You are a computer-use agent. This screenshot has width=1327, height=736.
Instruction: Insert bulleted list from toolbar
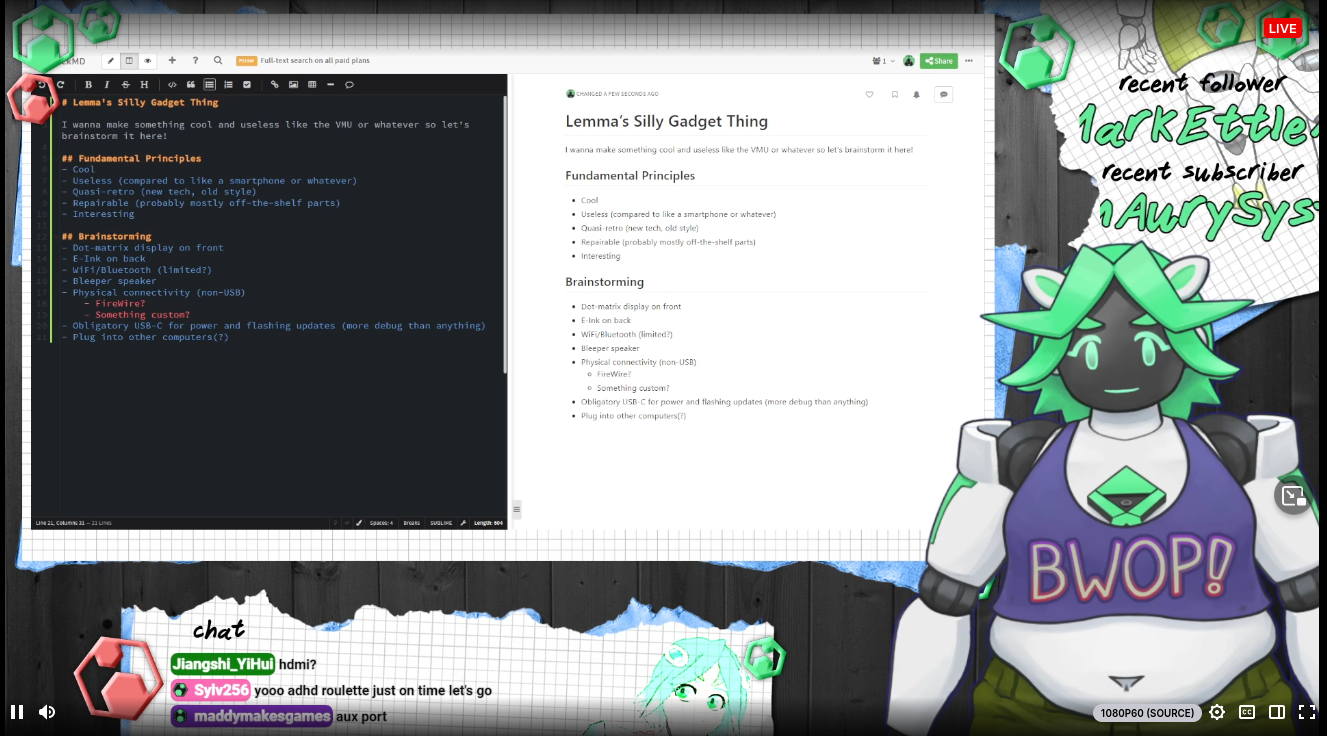click(x=209, y=84)
